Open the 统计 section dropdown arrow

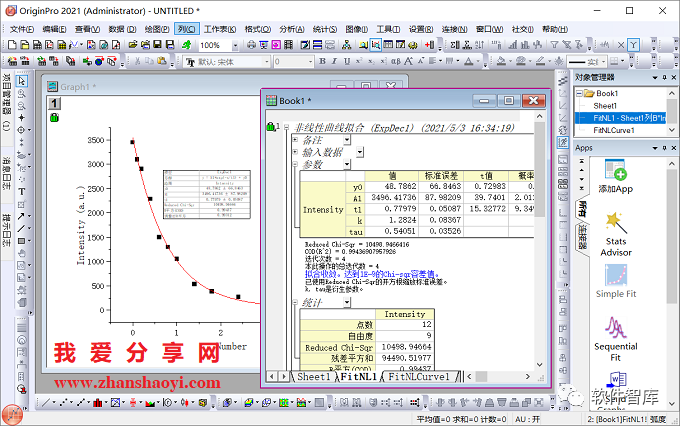pos(347,302)
